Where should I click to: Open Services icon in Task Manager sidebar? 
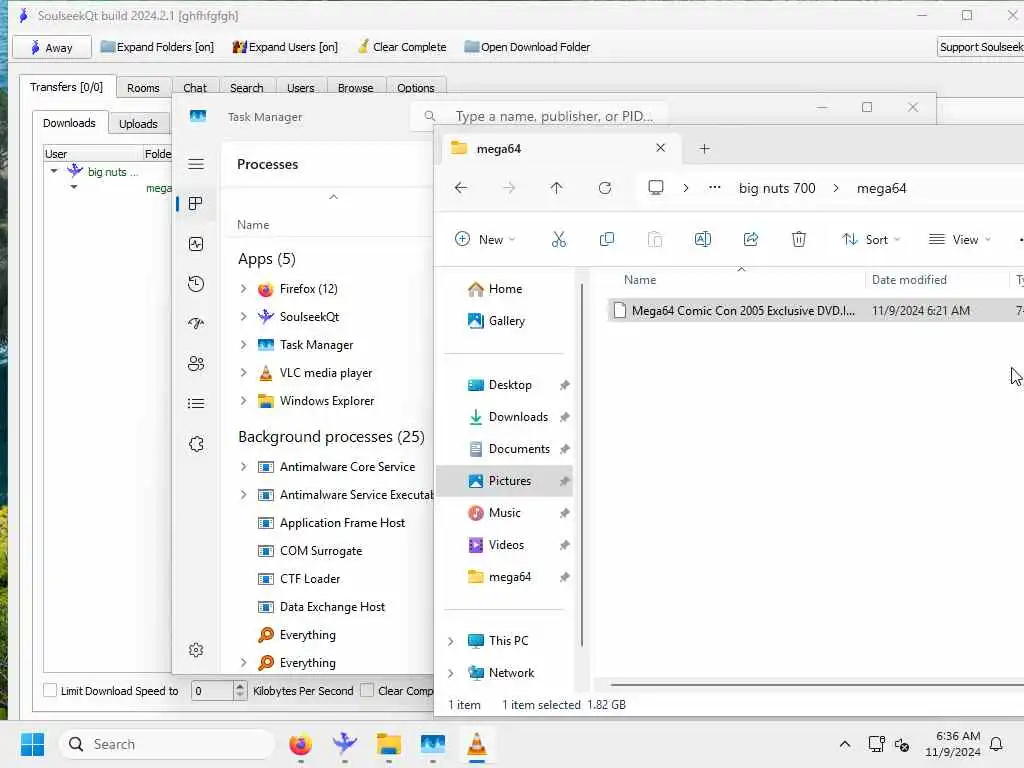(196, 444)
